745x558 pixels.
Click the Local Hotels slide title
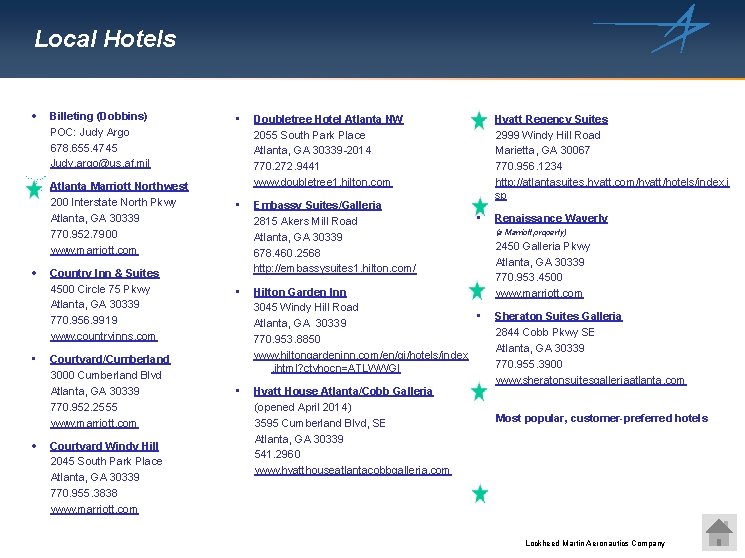click(x=105, y=39)
